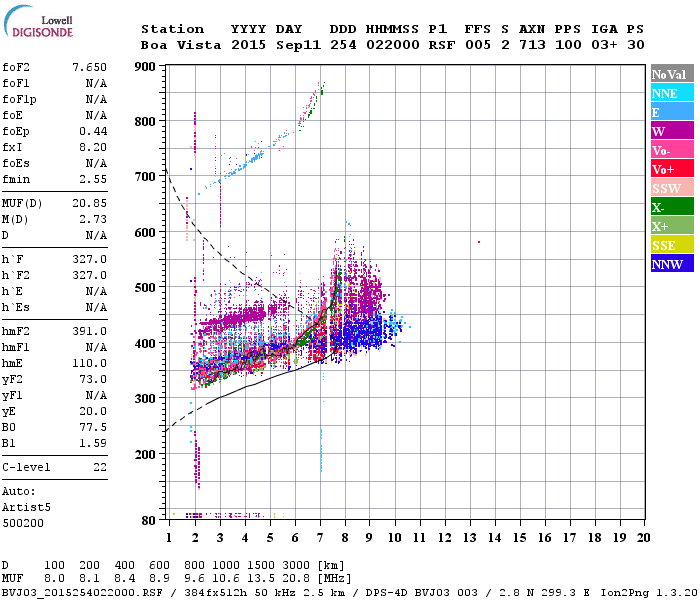This screenshot has height=600, width=700.
Task: Click the 80 km y-axis label
Action: pos(149,521)
